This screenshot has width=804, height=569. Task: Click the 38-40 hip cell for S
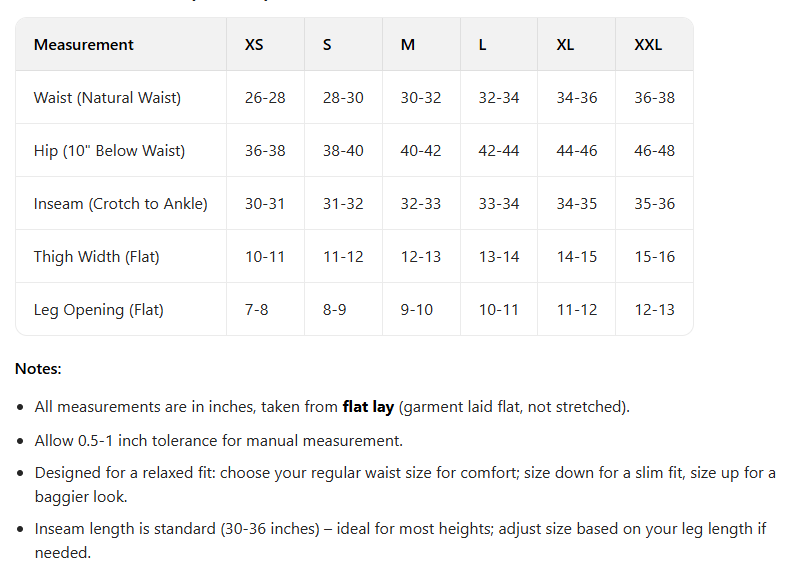click(343, 151)
